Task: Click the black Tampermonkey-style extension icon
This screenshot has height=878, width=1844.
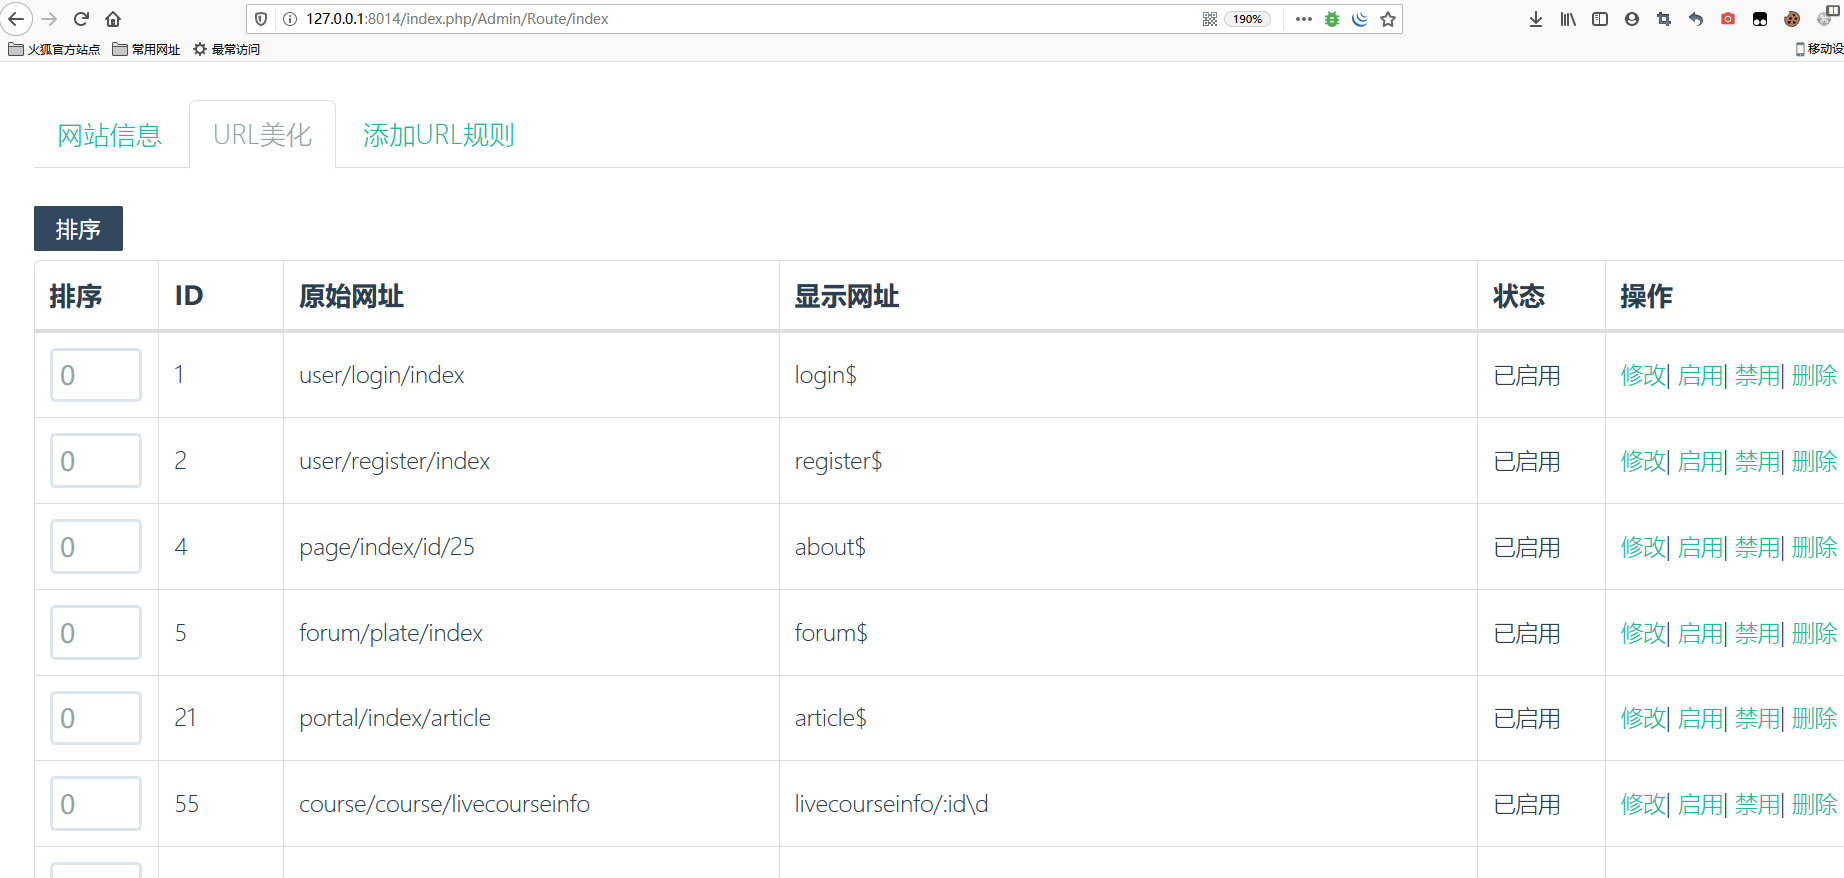Action: pos(1760,19)
